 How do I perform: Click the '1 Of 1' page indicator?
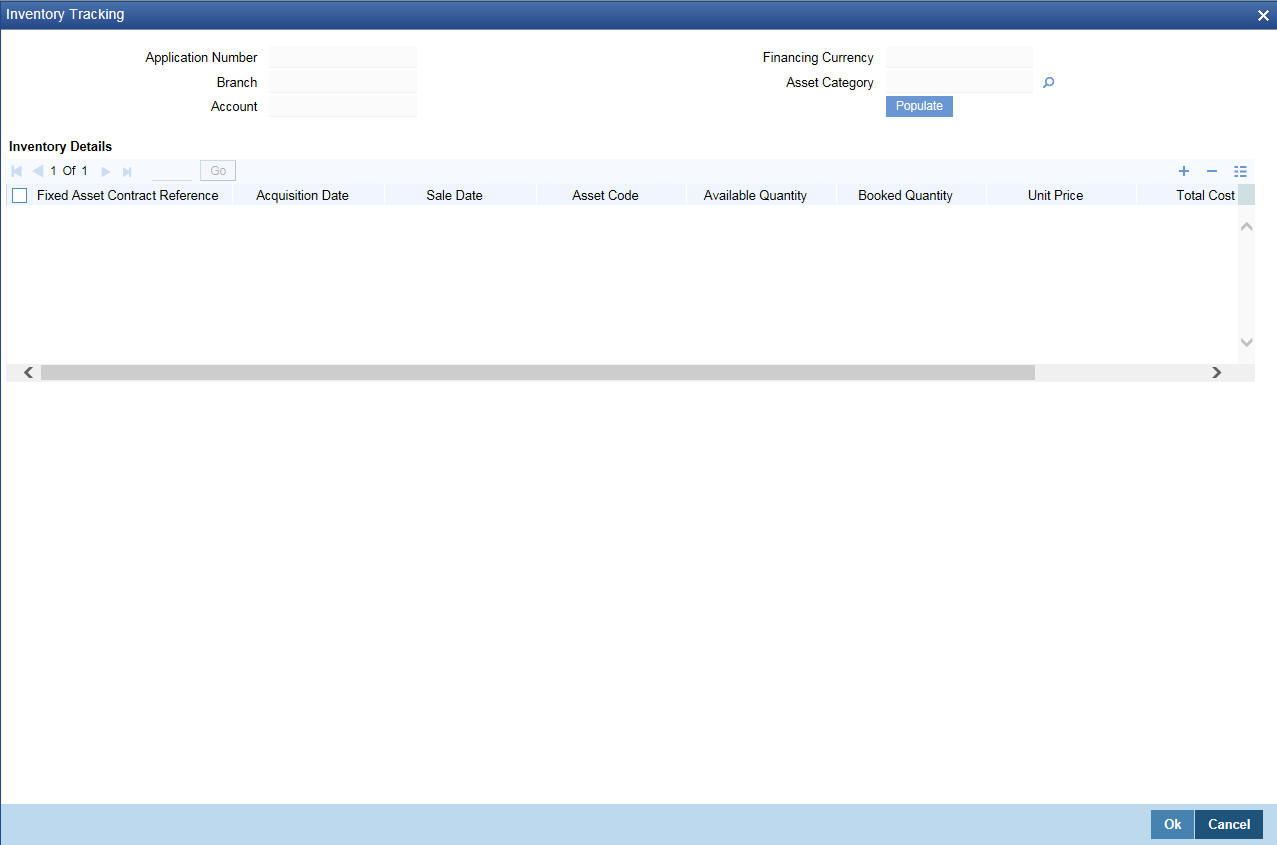pos(69,171)
